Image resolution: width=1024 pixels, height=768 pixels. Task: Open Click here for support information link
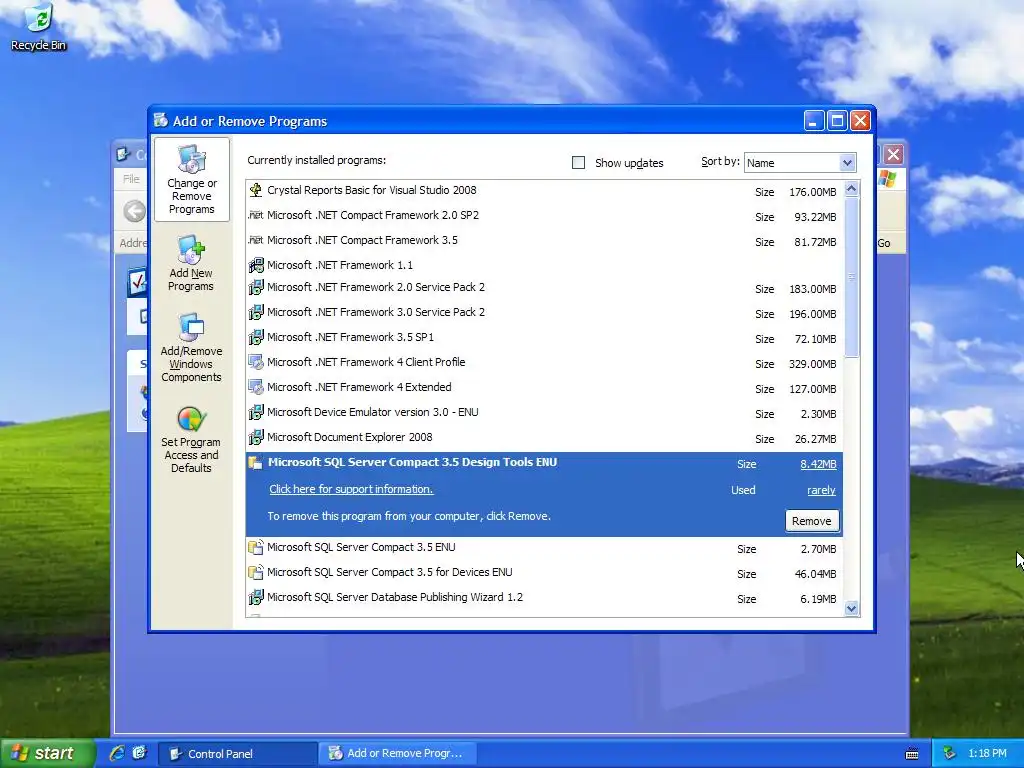(x=351, y=489)
